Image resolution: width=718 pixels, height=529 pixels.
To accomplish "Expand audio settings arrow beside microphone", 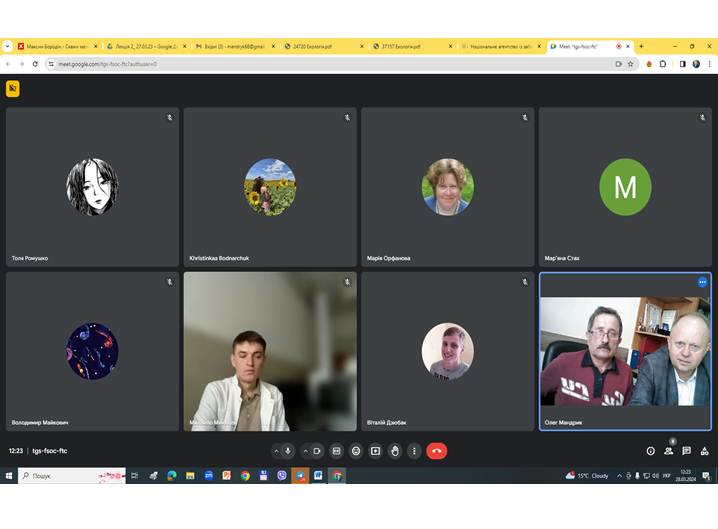I will [x=275, y=451].
